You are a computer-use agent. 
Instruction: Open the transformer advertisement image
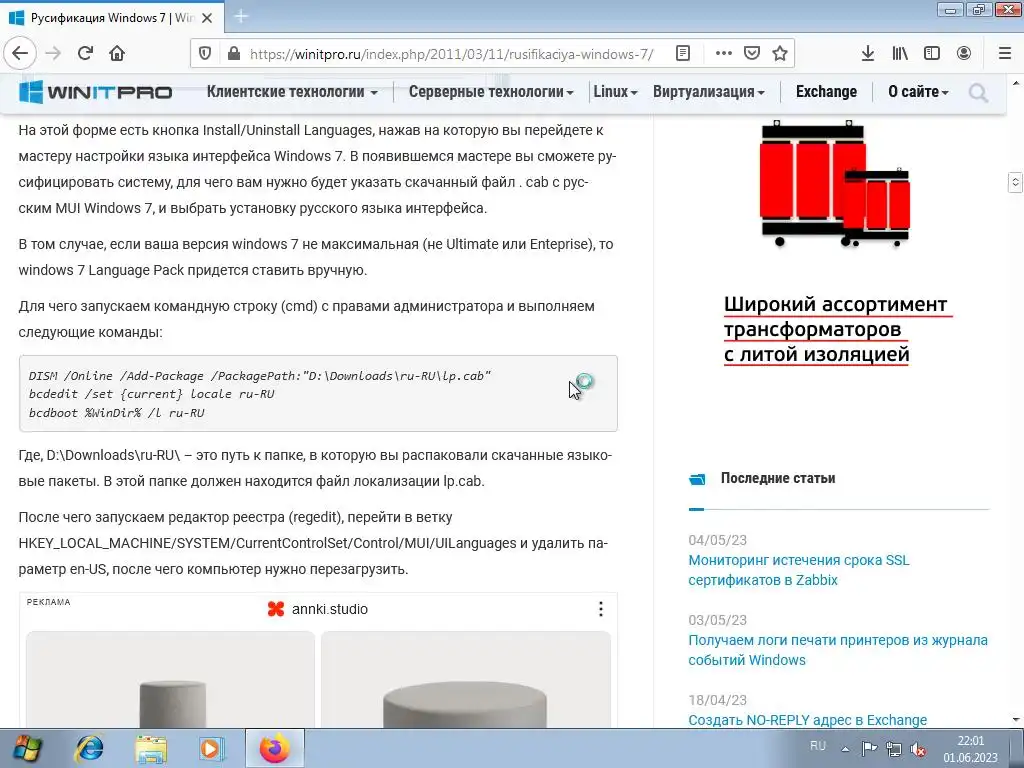(x=835, y=184)
